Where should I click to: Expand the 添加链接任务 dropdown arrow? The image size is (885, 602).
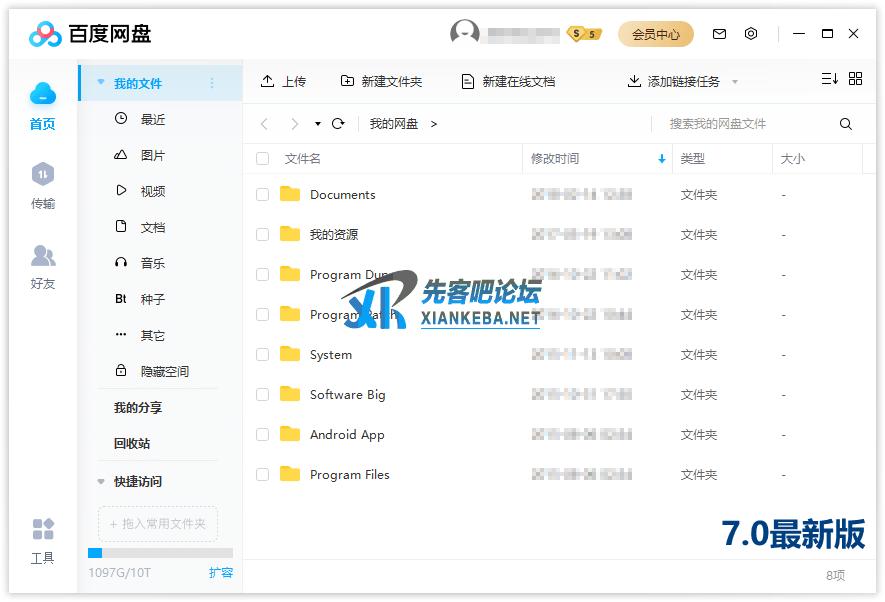point(735,82)
